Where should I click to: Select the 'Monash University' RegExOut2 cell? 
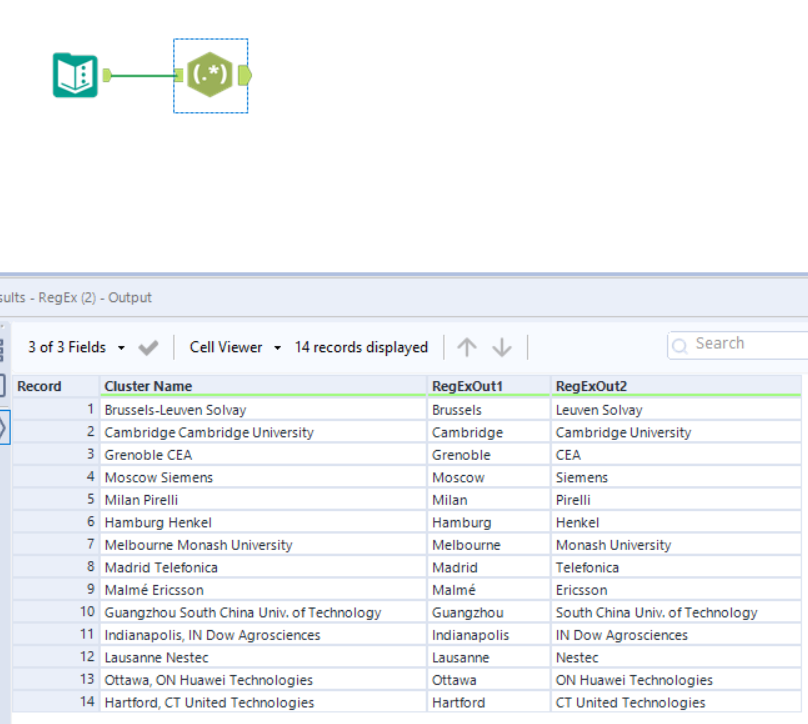pos(613,545)
